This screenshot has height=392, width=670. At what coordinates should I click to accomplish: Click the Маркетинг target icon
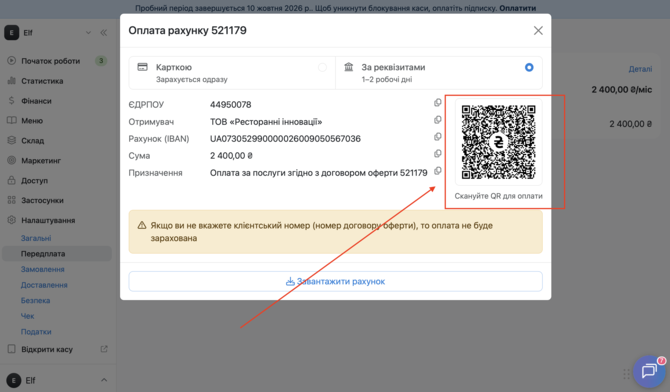pyautogui.click(x=12, y=160)
